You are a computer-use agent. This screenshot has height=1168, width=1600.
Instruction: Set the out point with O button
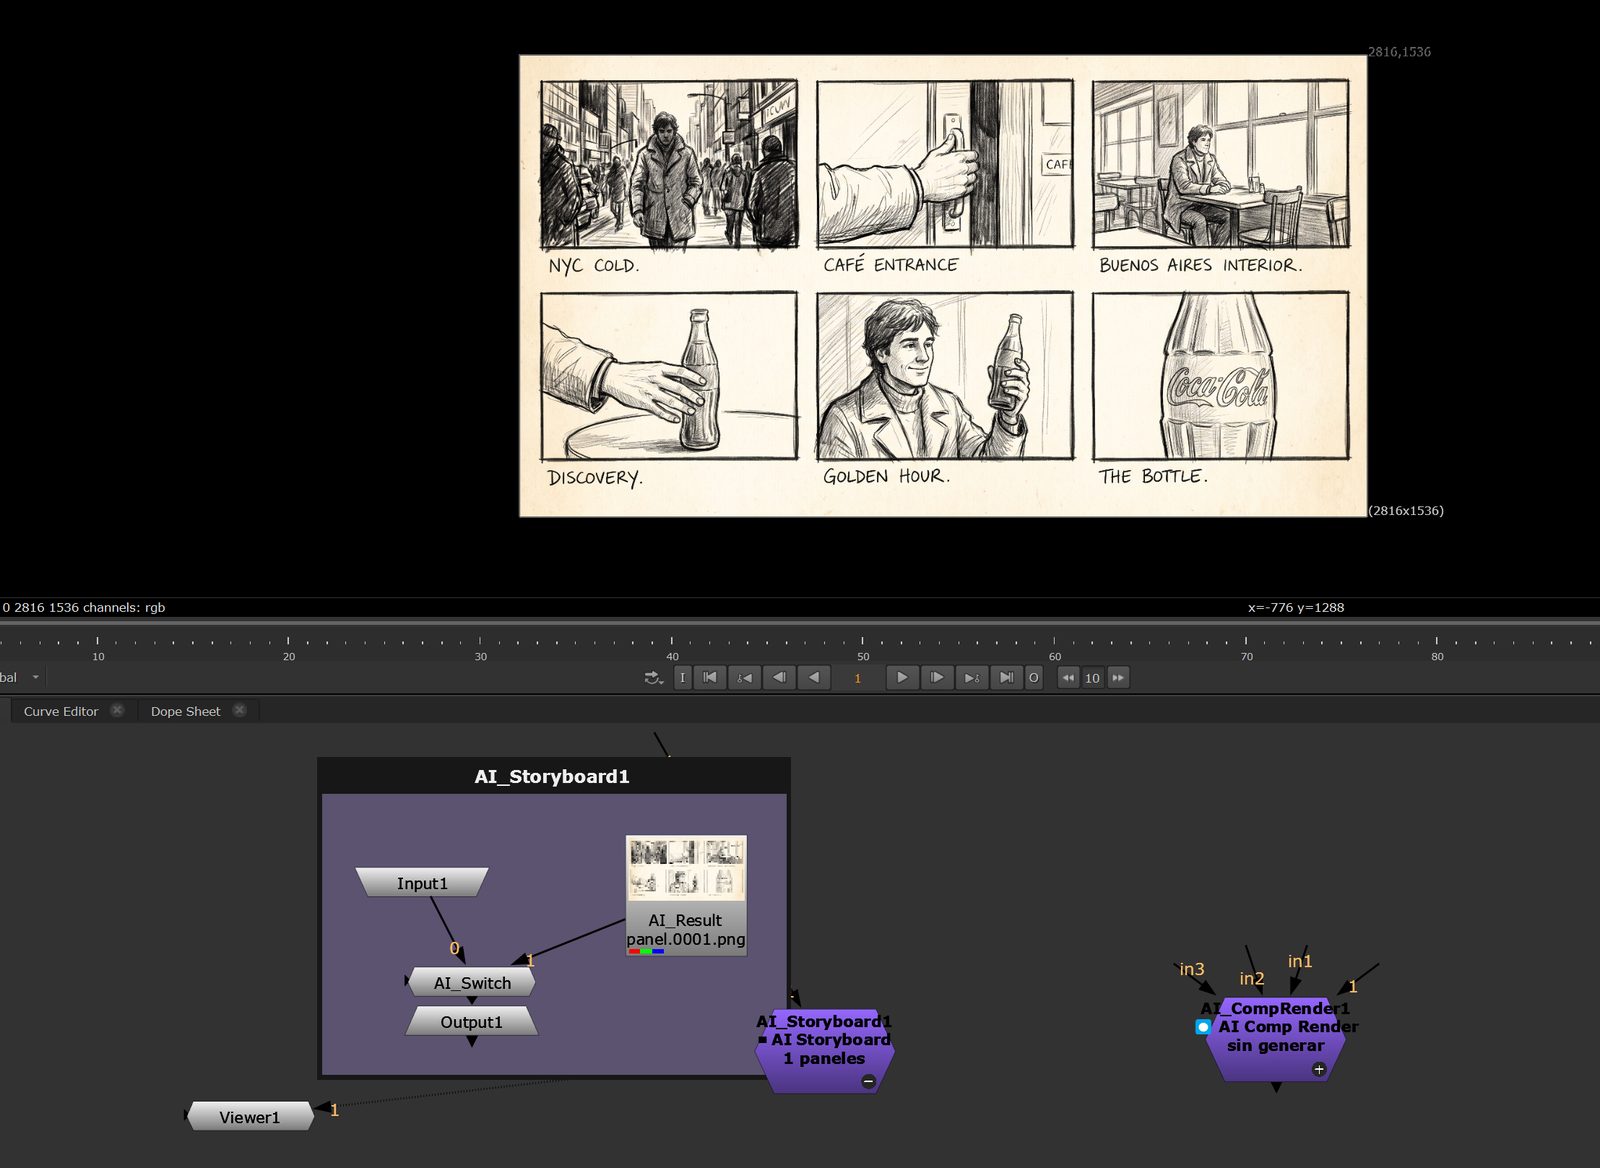(1034, 678)
